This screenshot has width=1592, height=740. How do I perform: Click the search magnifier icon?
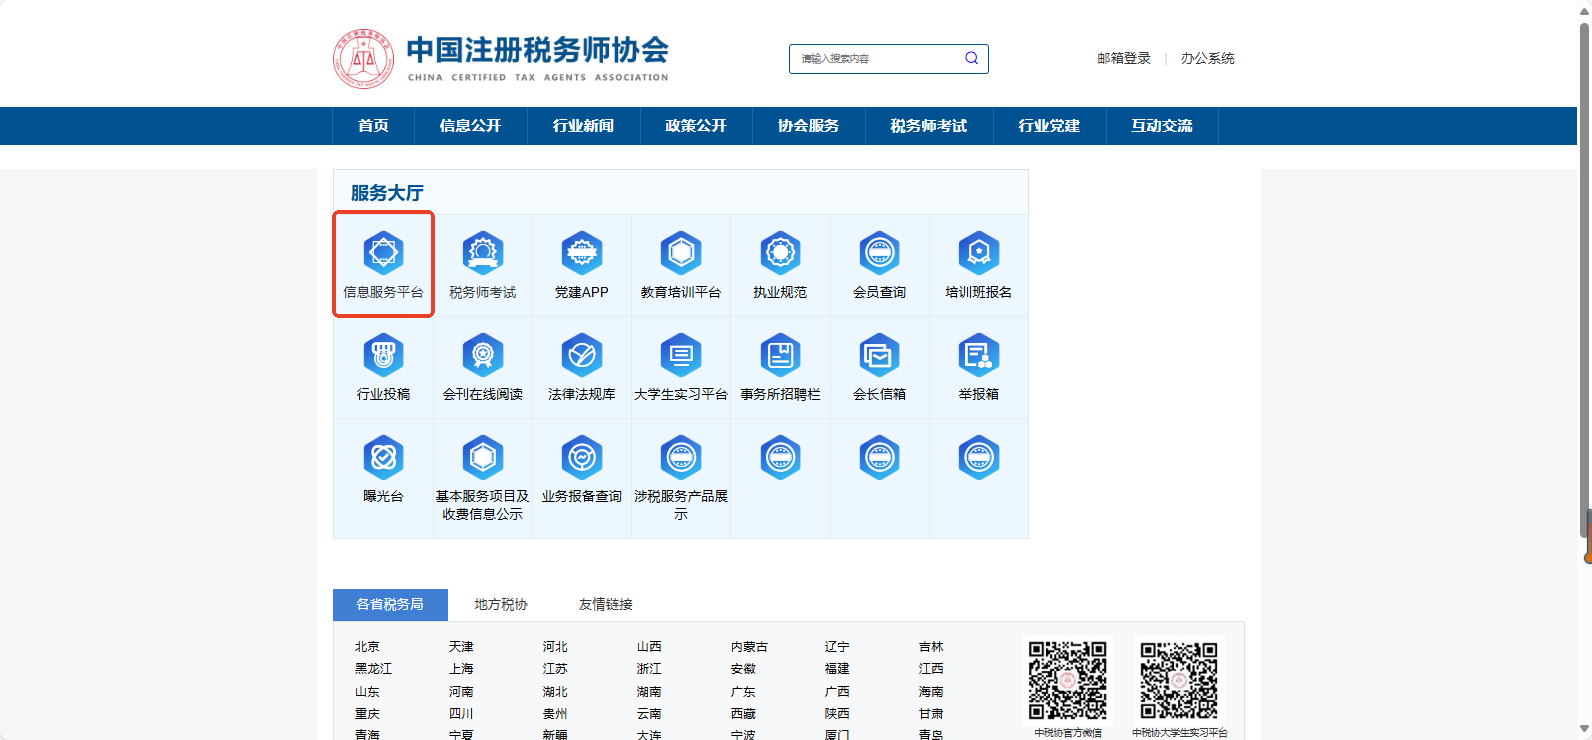pos(971,58)
